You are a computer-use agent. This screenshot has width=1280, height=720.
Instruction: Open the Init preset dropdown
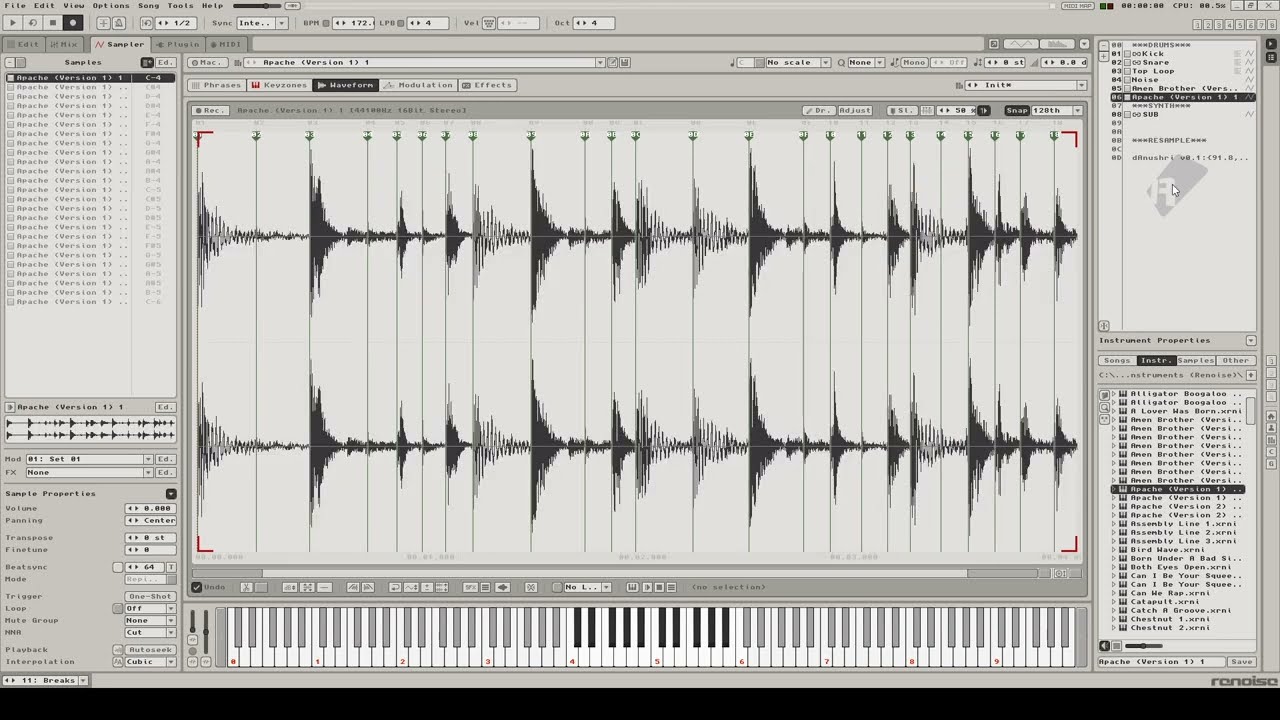point(1025,85)
